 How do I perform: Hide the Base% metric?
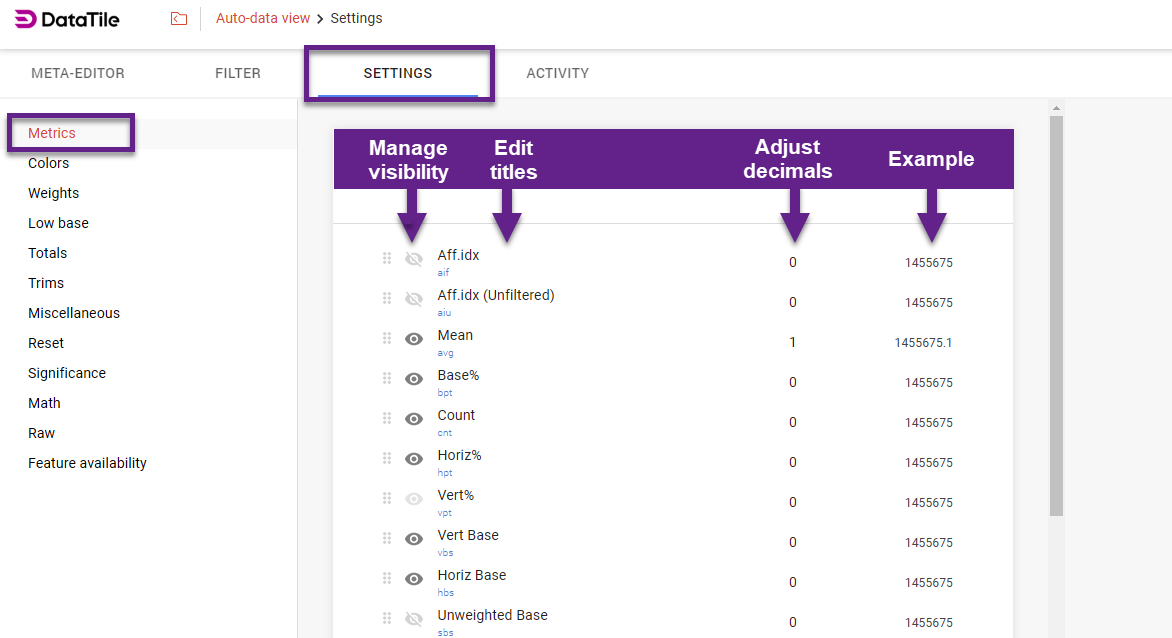[414, 378]
